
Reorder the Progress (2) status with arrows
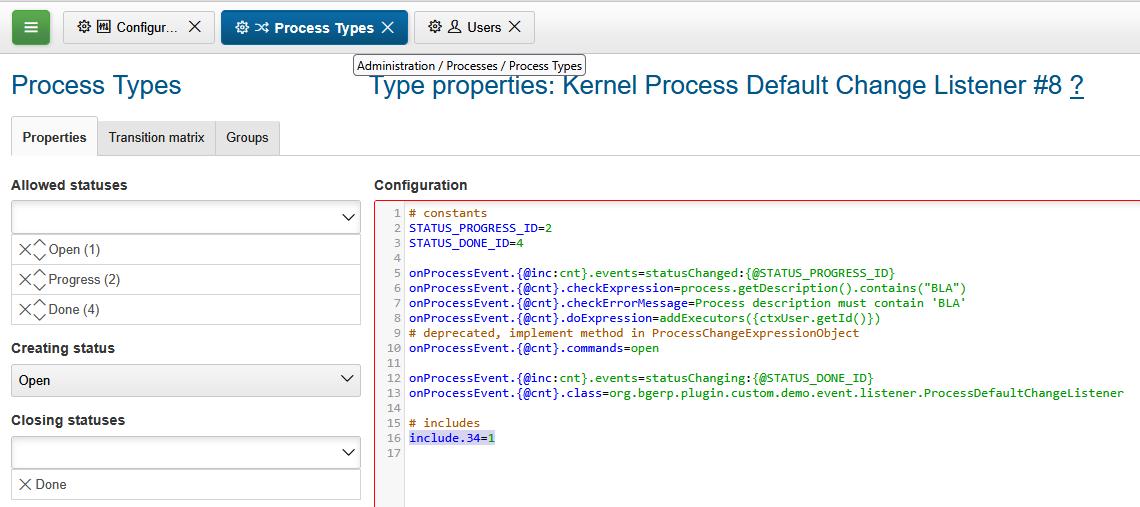coord(40,280)
